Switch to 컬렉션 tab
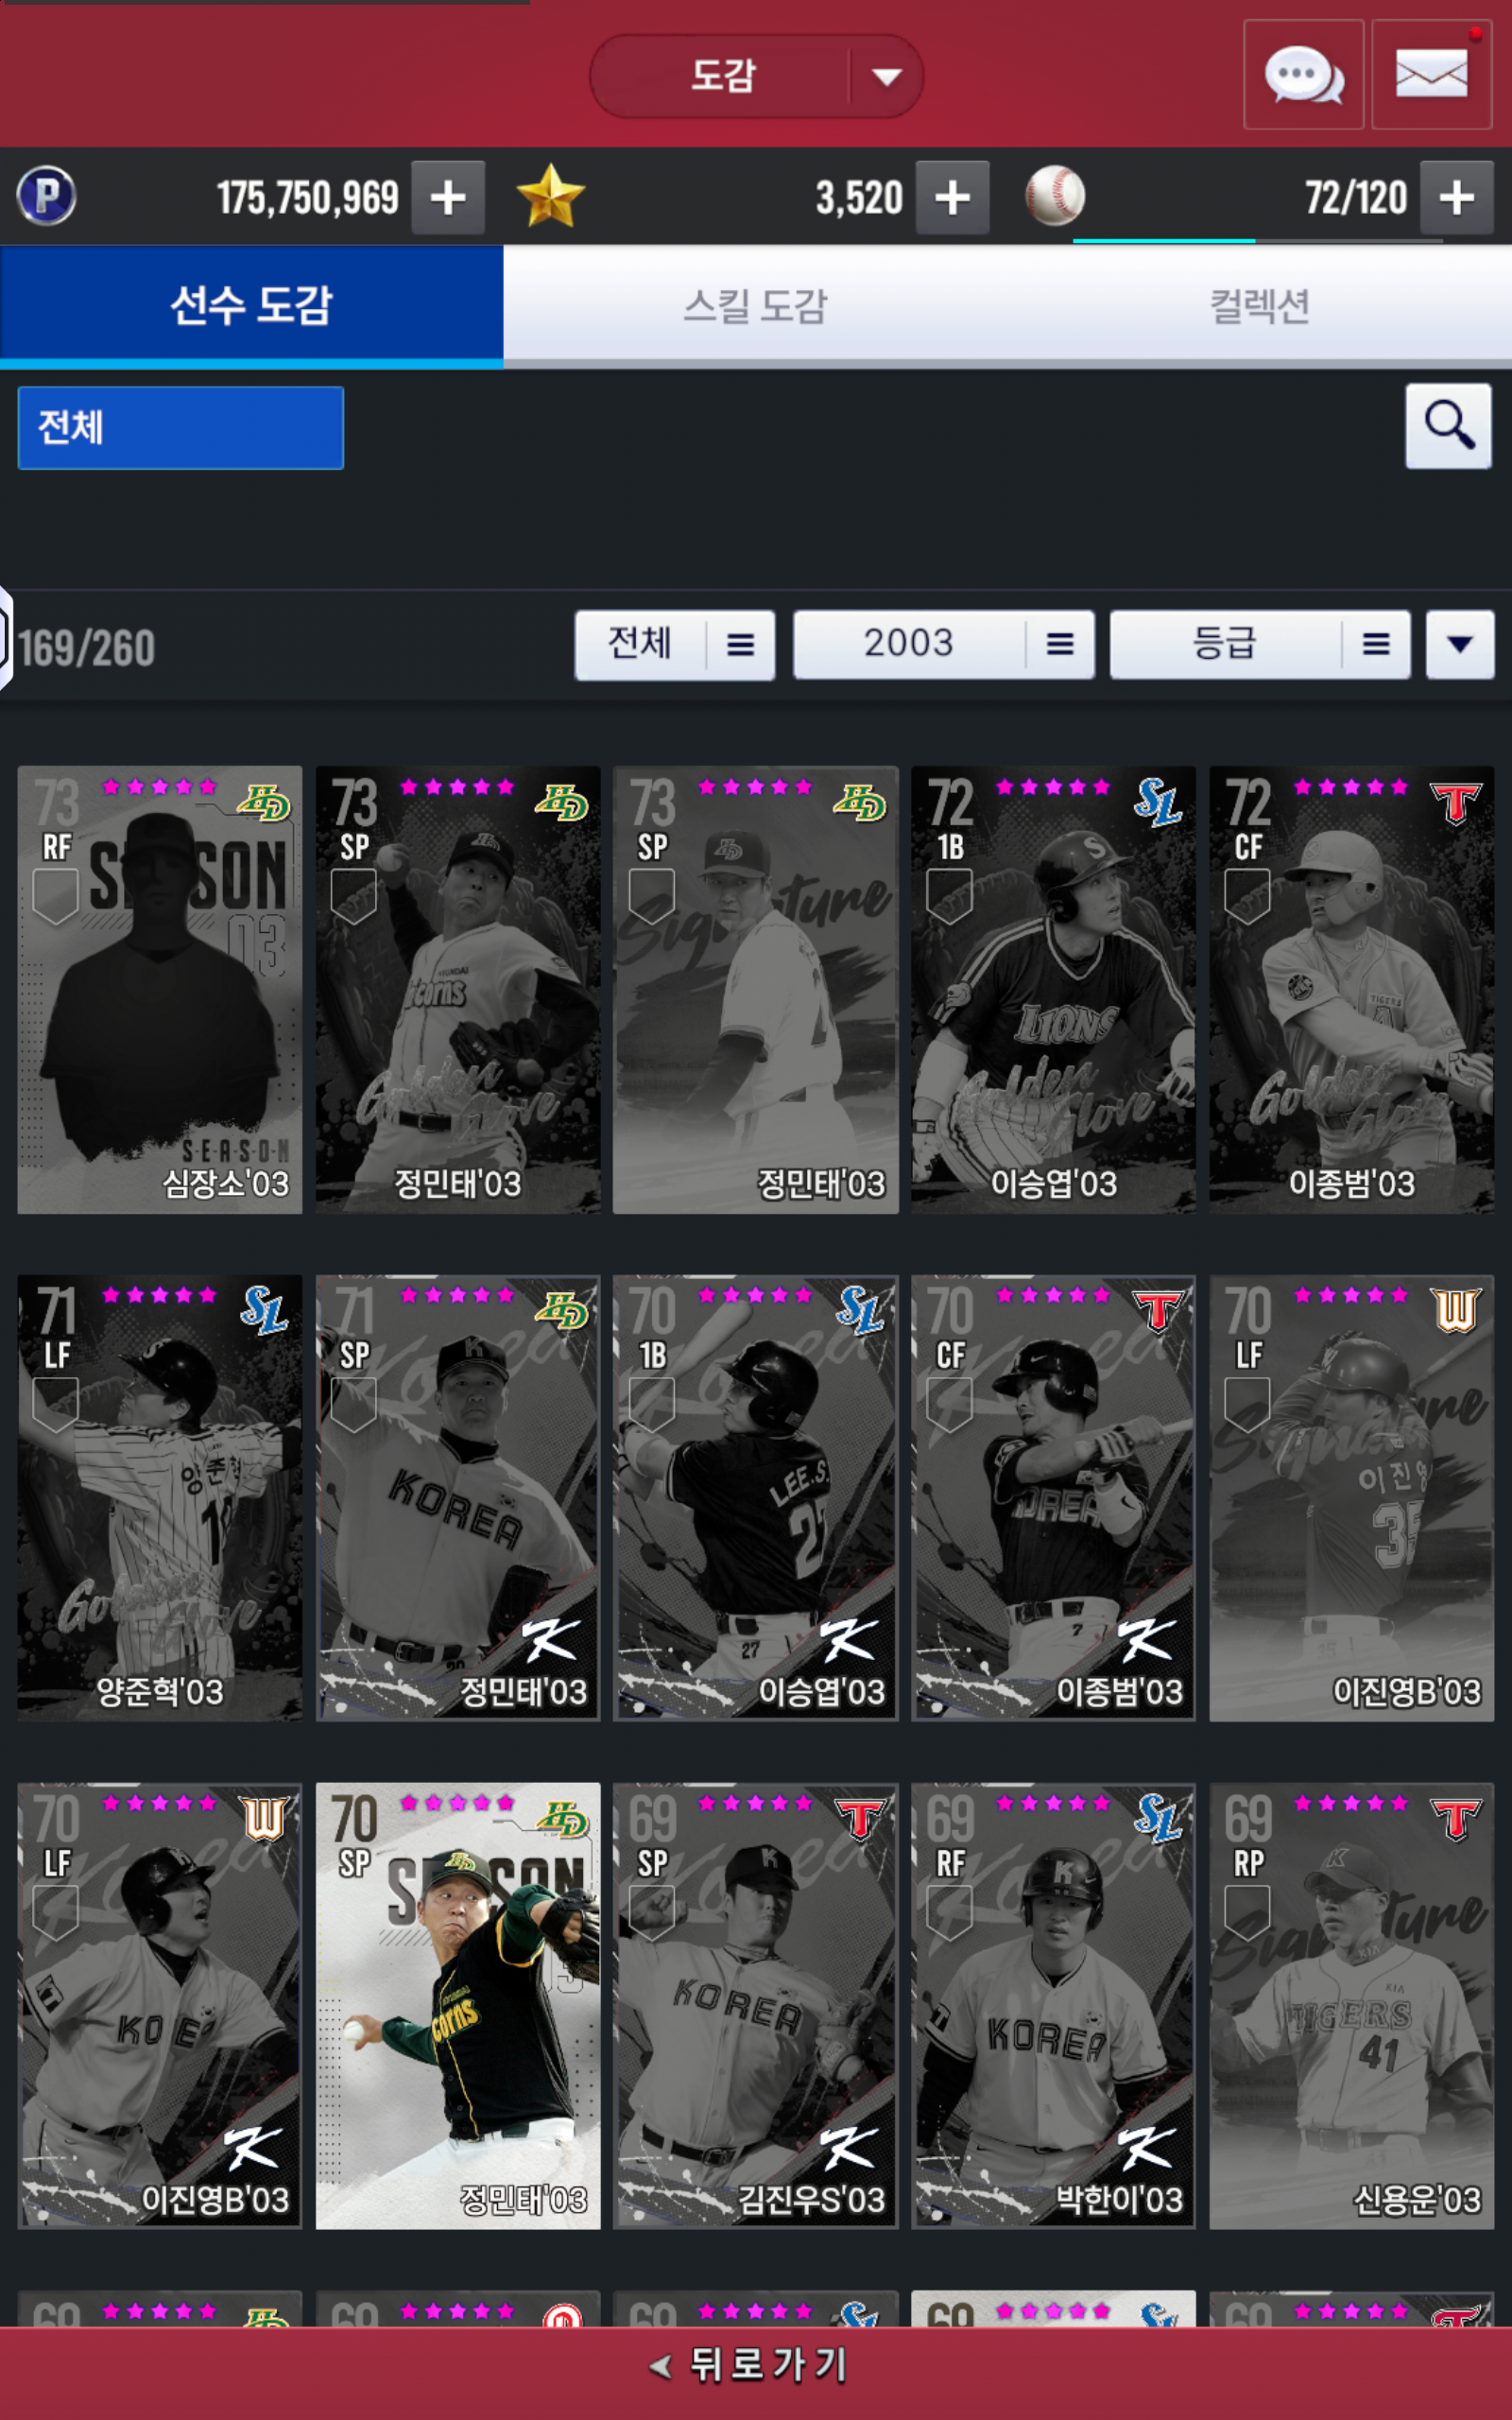 [x=1260, y=305]
